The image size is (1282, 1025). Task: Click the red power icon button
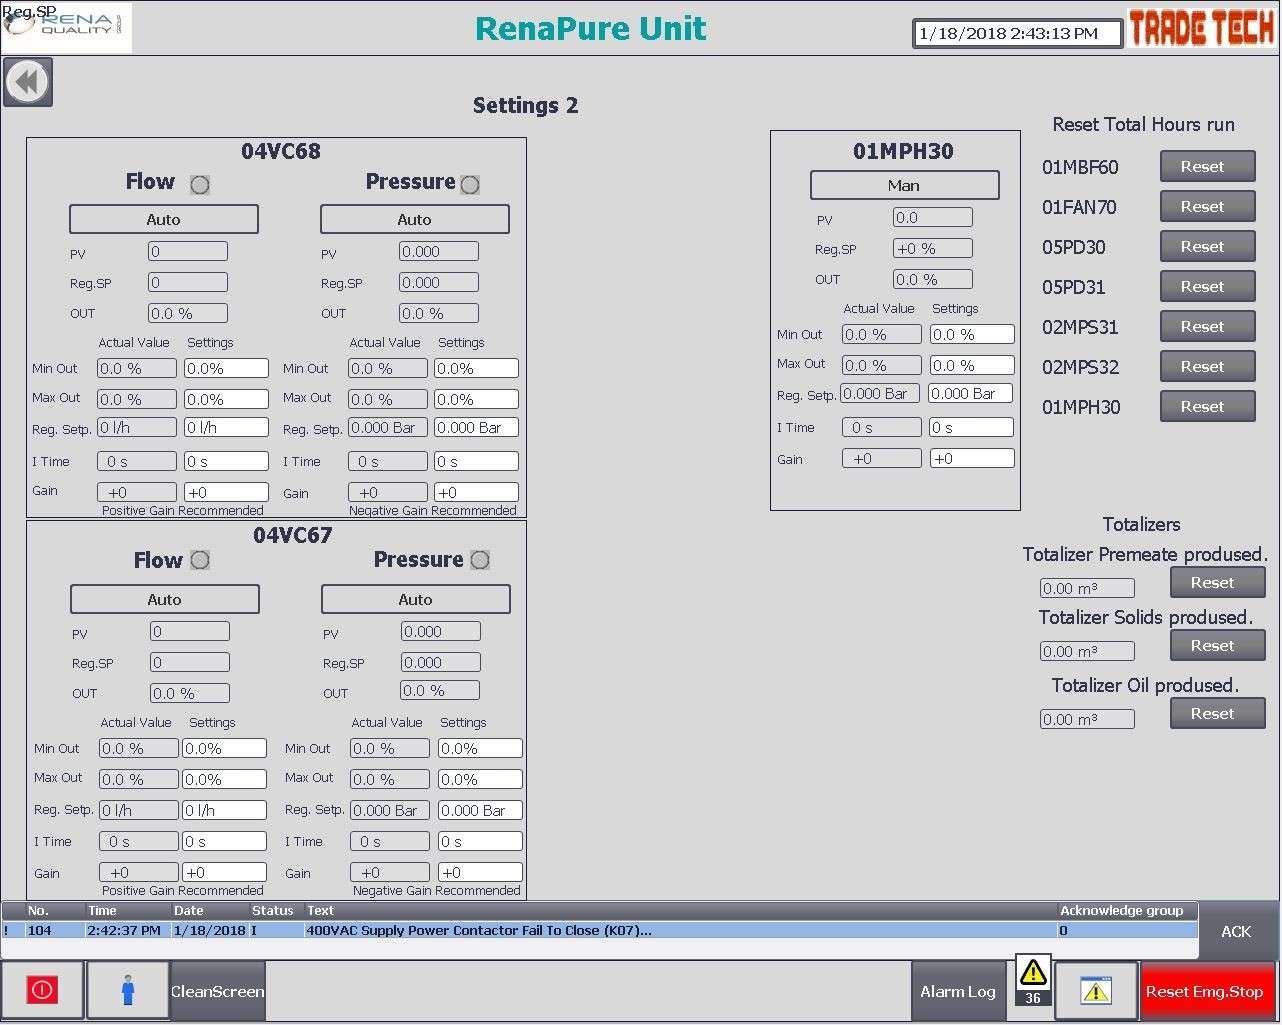42,990
